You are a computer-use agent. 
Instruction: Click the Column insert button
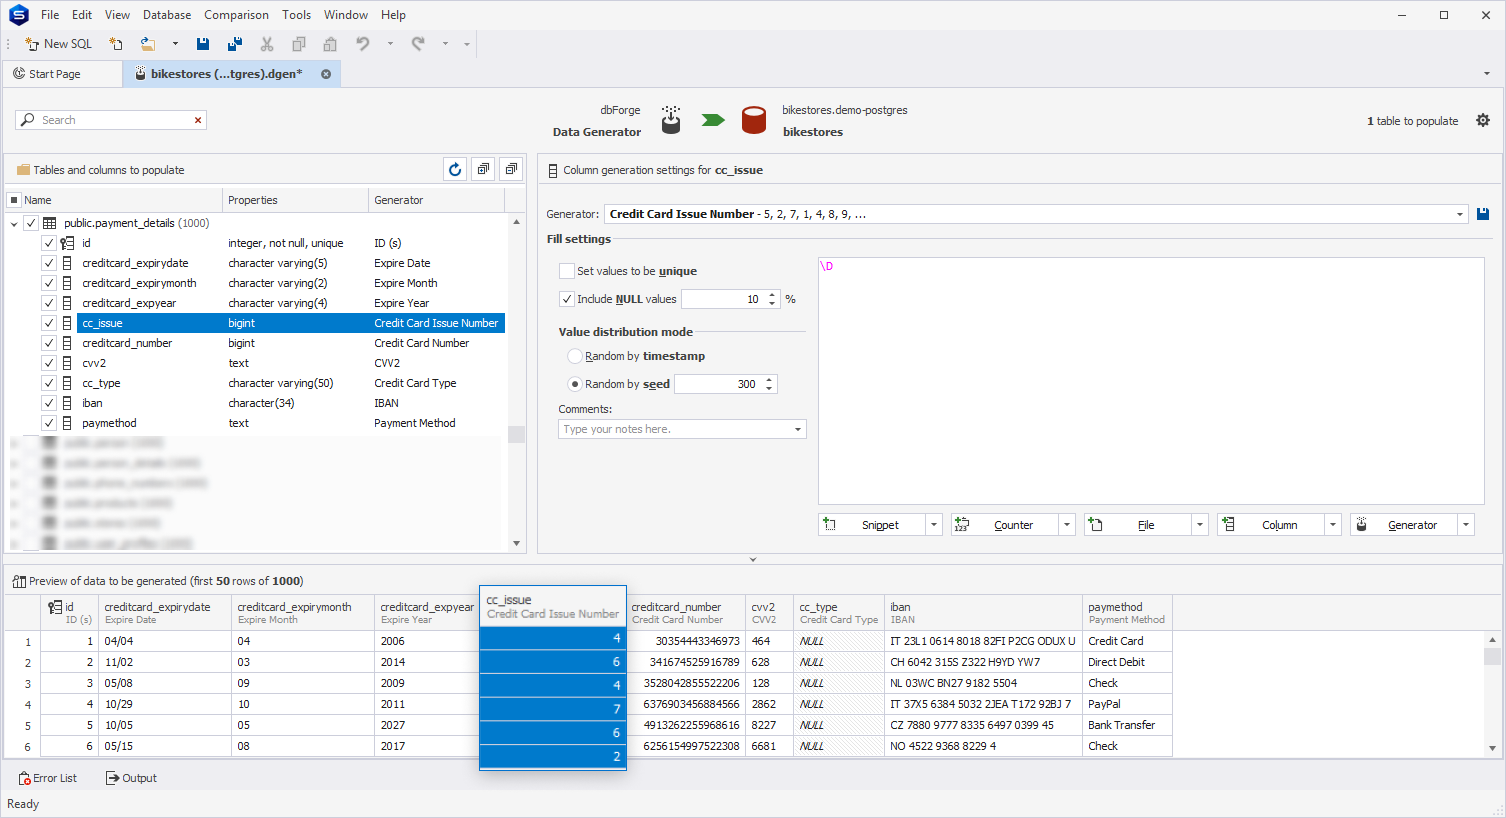coord(1271,525)
